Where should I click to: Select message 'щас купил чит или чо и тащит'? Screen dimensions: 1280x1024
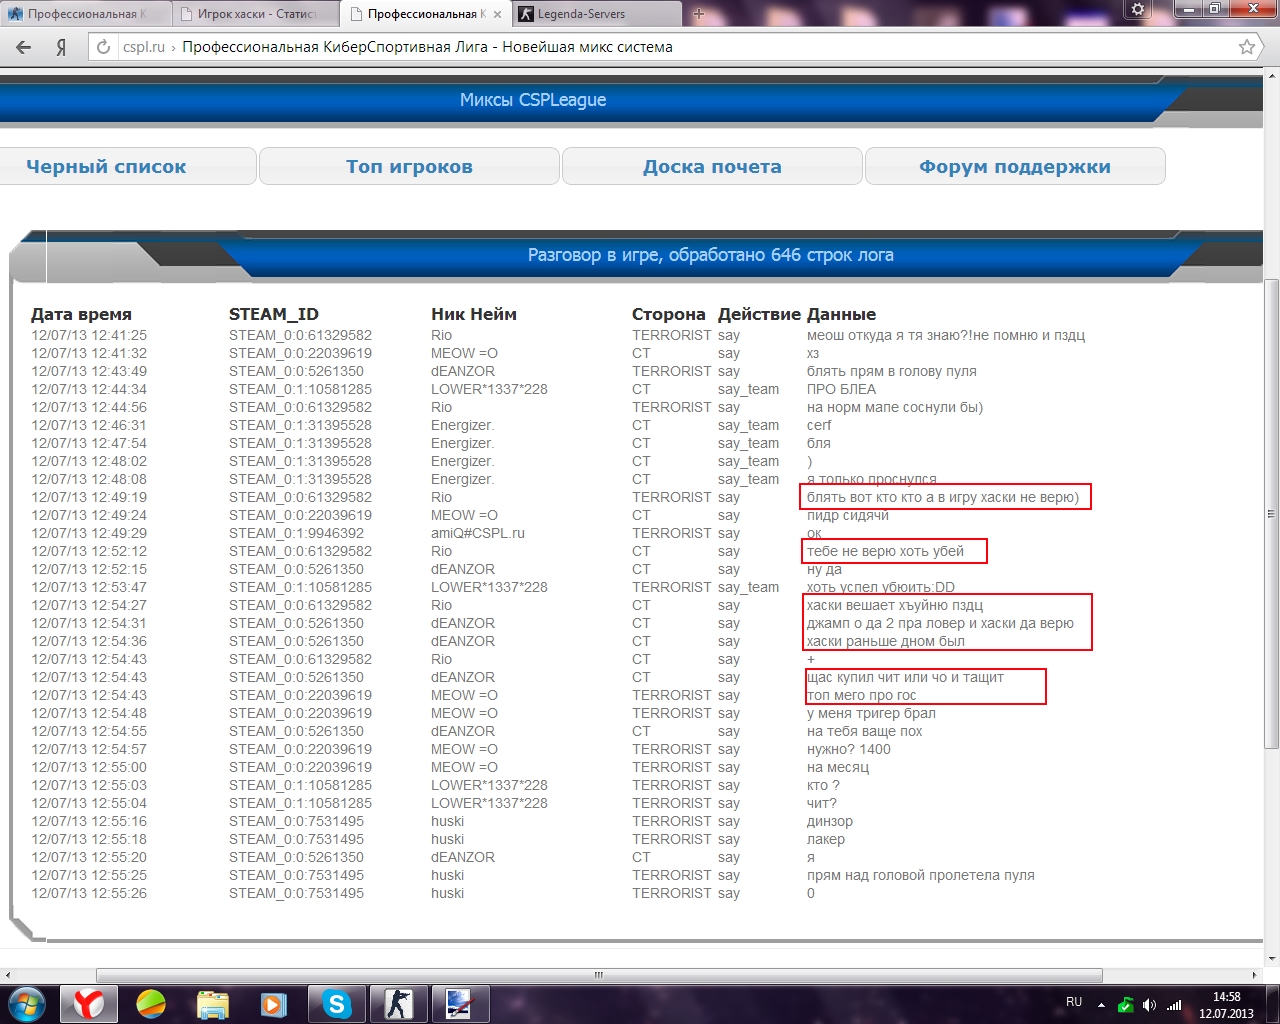[905, 677]
